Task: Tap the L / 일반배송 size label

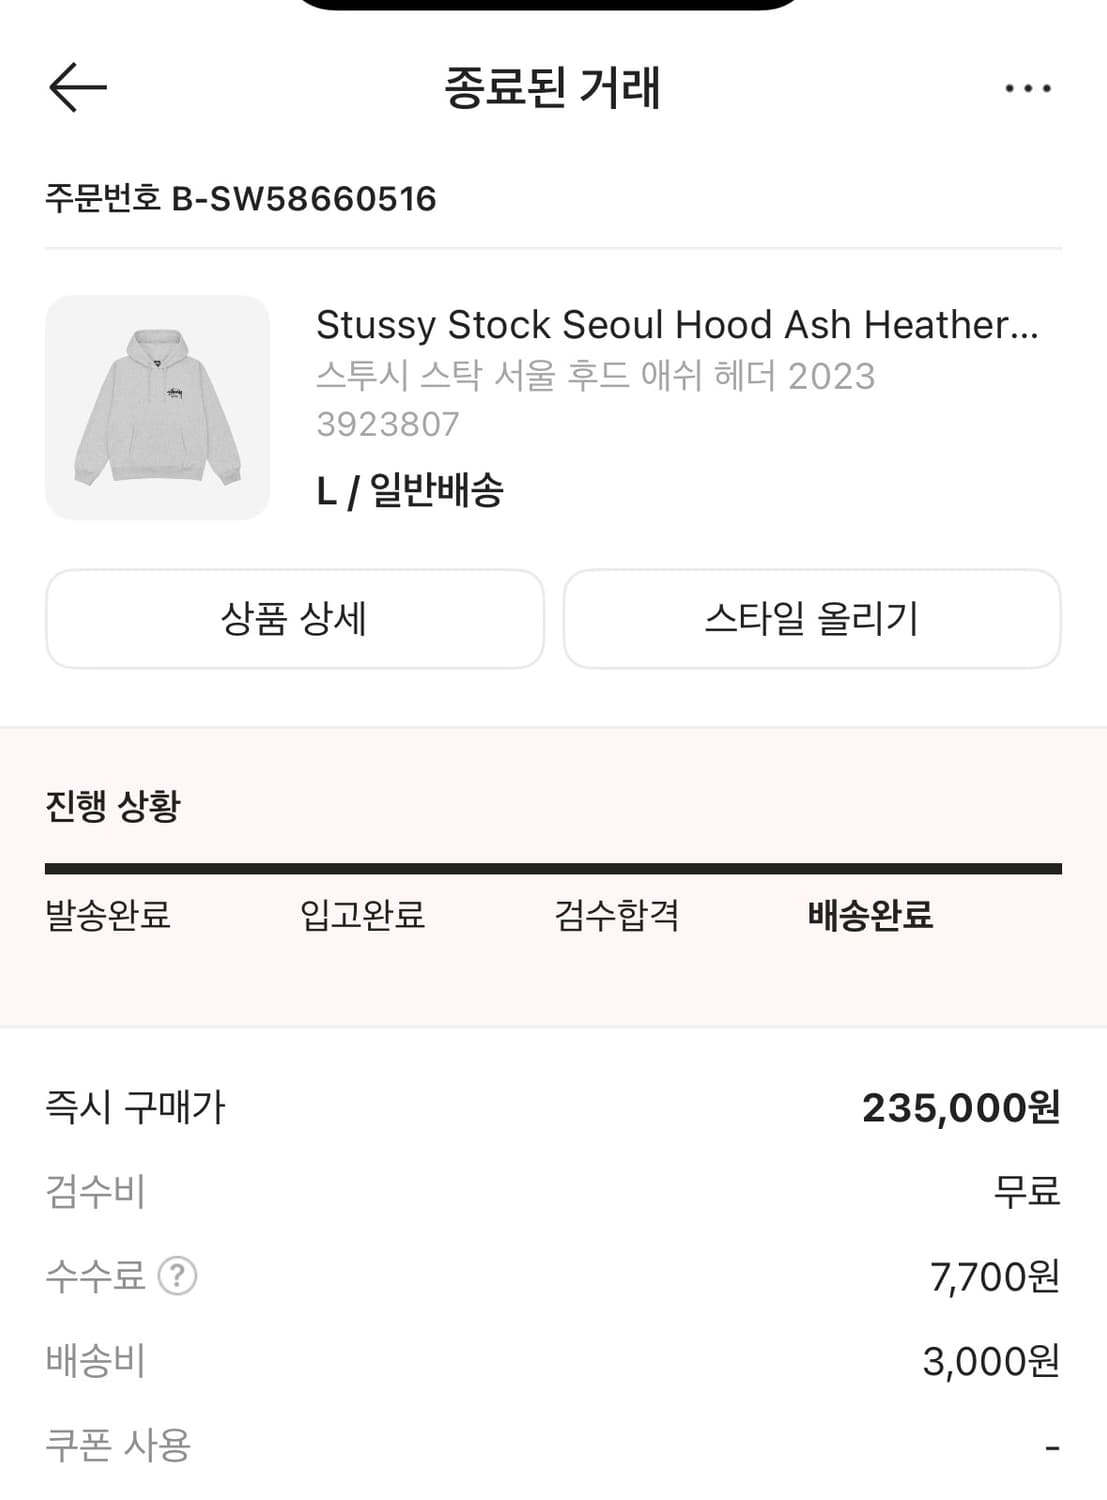Action: click(x=410, y=491)
